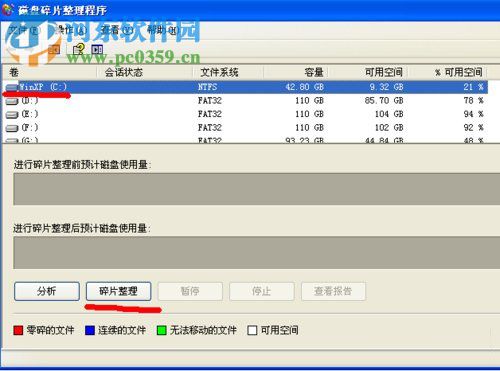This screenshot has height=371, width=500.
Task: Open the 文件 menu
Action: [24, 30]
